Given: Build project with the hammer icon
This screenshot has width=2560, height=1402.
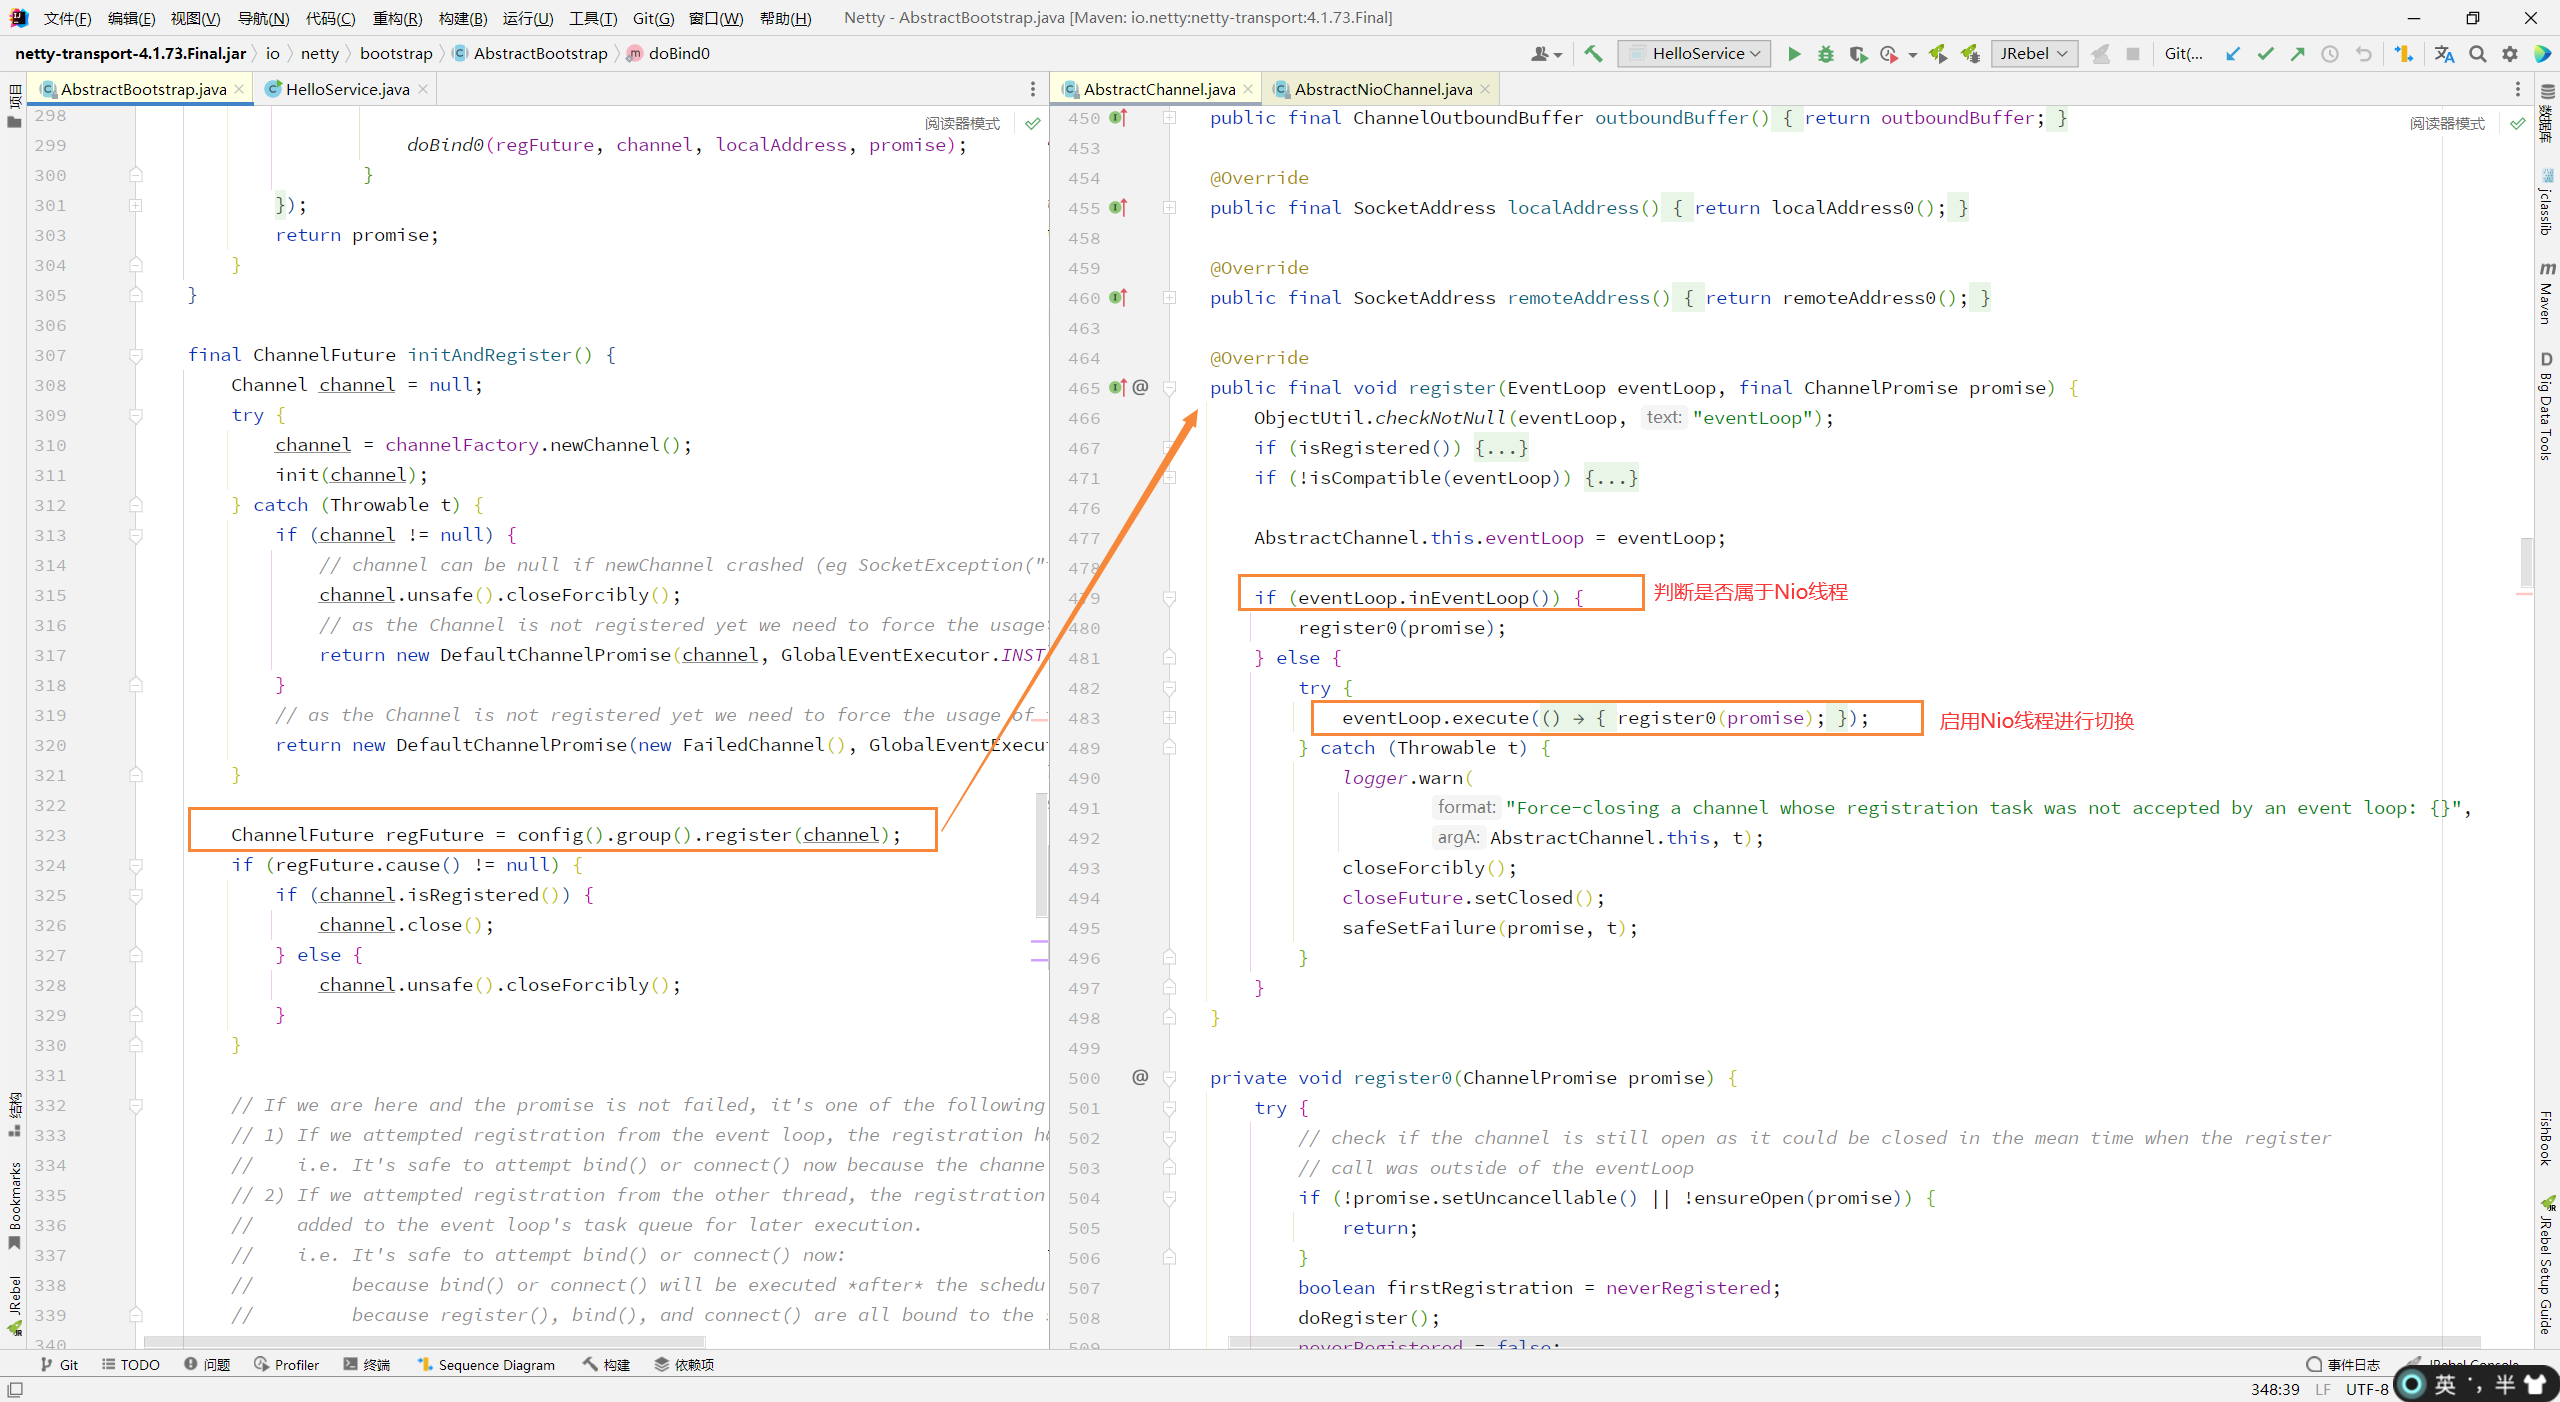Looking at the screenshot, I should tap(1593, 54).
